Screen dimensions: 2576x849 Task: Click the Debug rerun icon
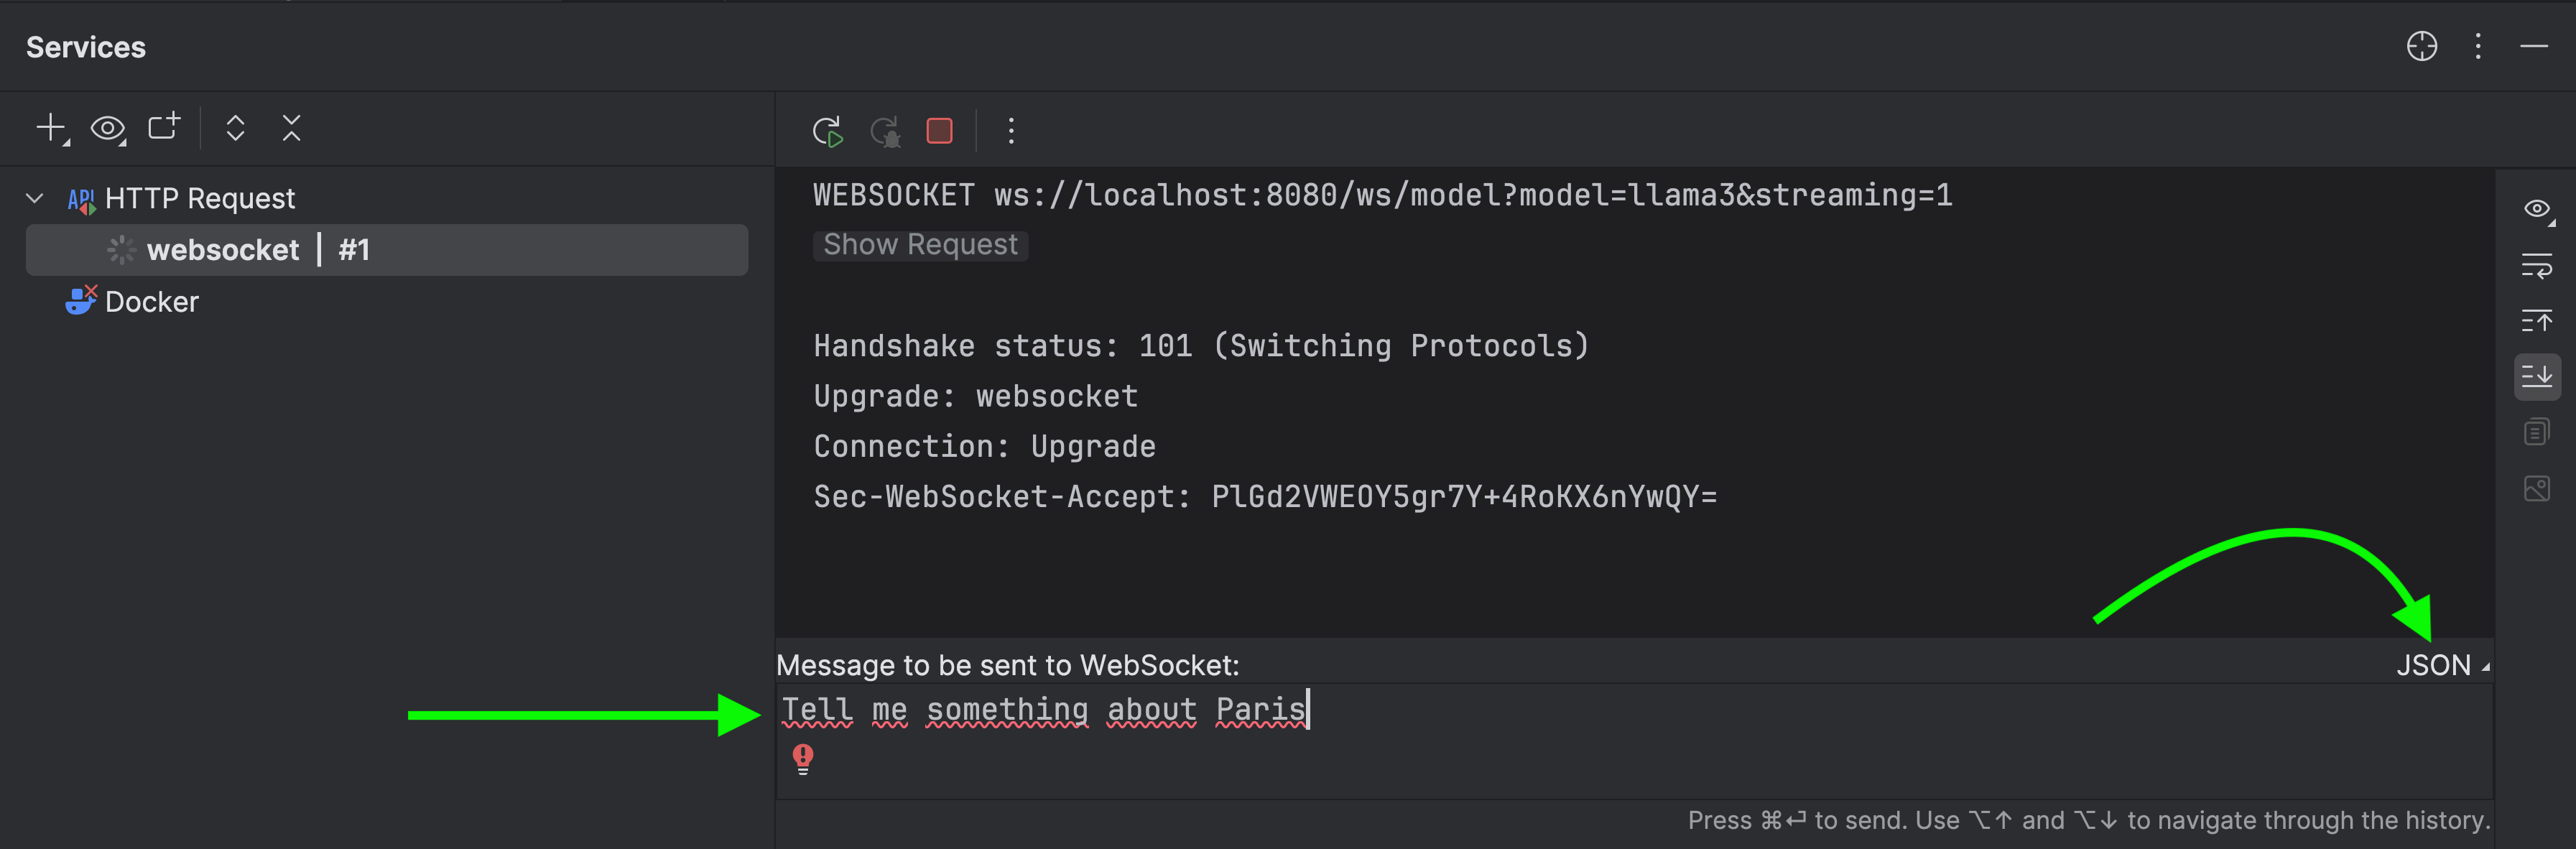tap(885, 131)
